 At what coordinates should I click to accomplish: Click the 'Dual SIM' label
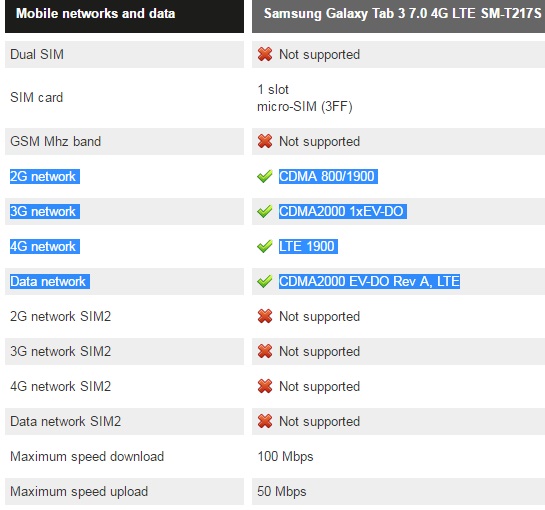point(37,55)
